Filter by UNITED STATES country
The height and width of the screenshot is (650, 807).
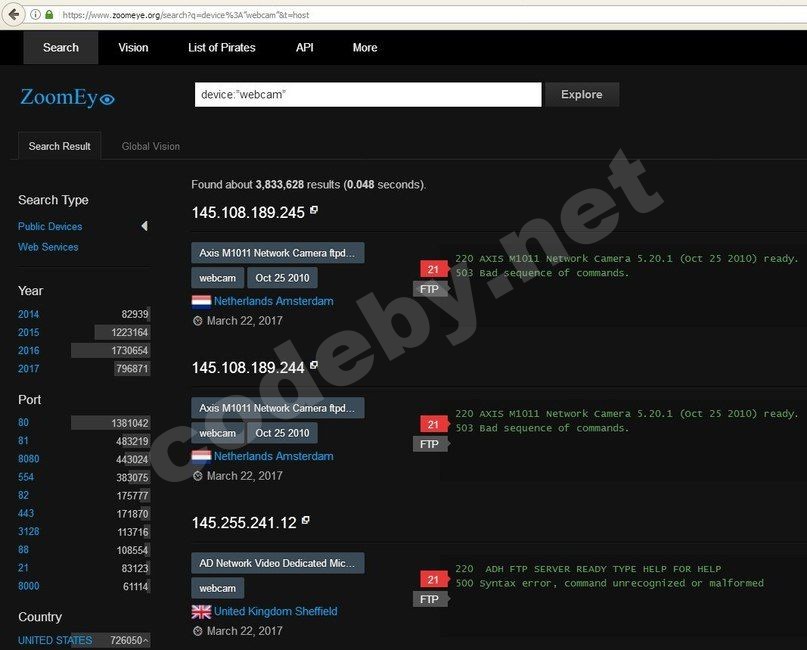pyautogui.click(x=55, y=640)
